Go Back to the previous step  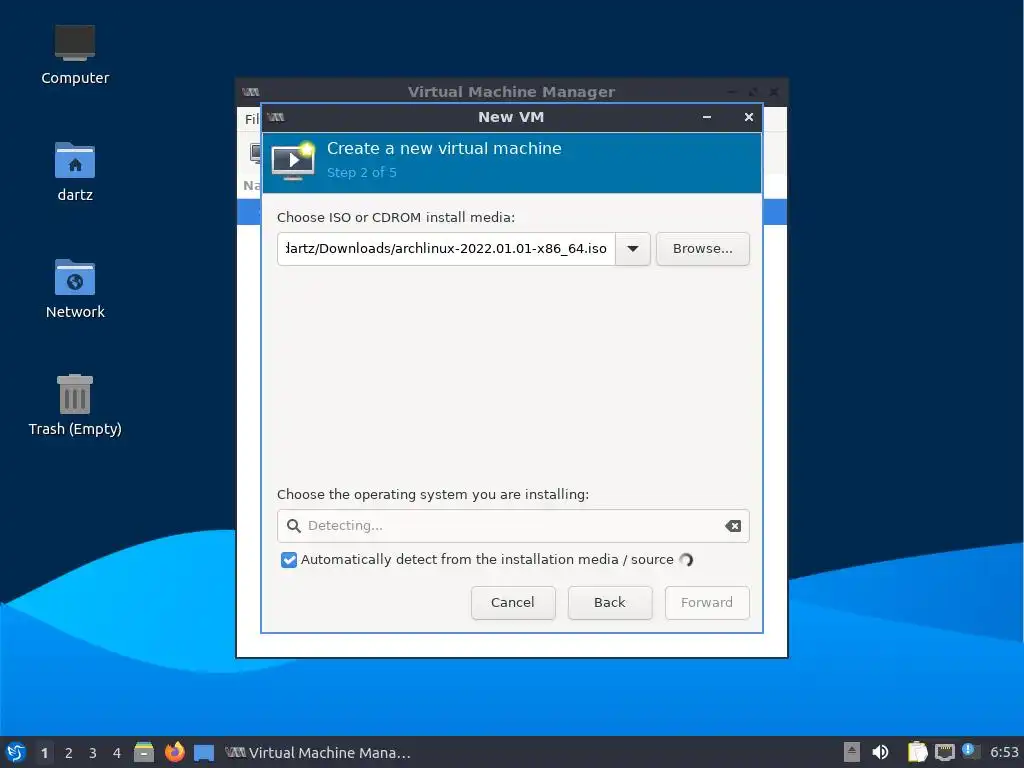(609, 603)
